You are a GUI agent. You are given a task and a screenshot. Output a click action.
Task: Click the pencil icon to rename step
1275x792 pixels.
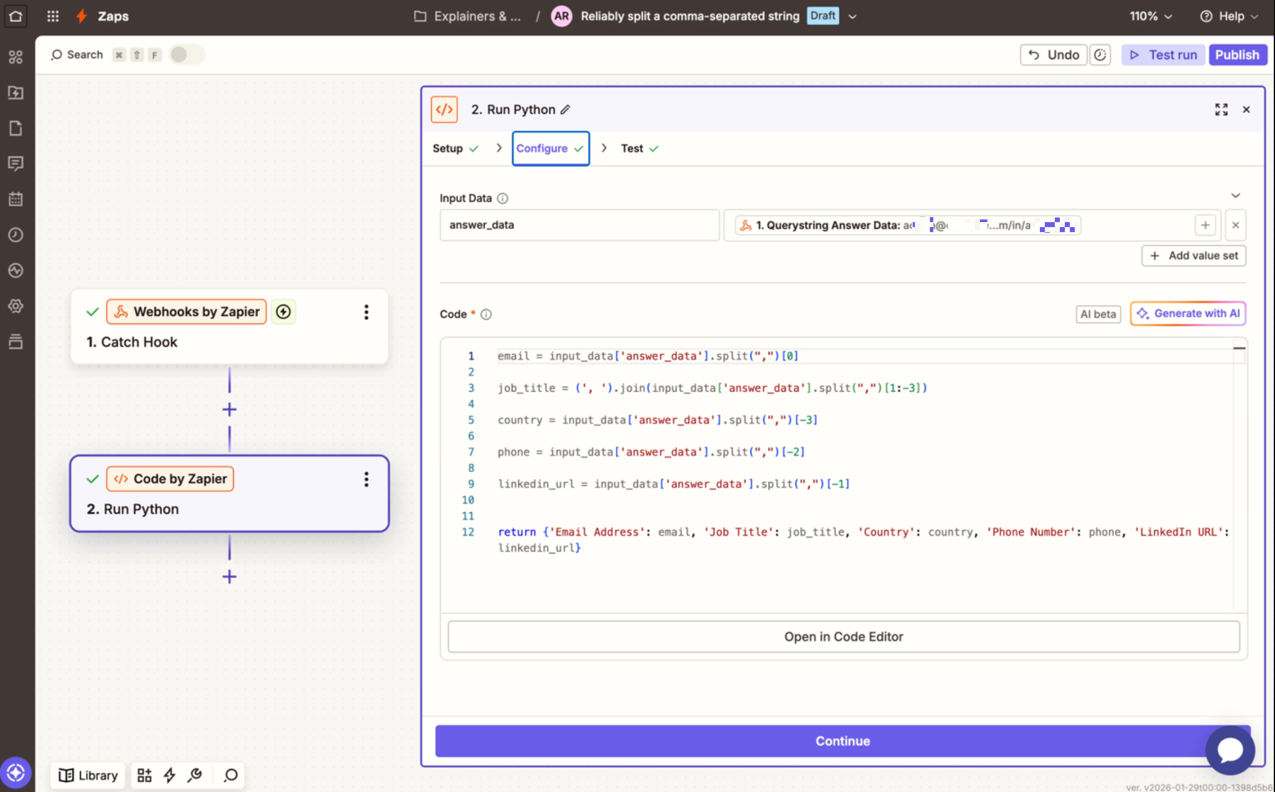pyautogui.click(x=566, y=110)
